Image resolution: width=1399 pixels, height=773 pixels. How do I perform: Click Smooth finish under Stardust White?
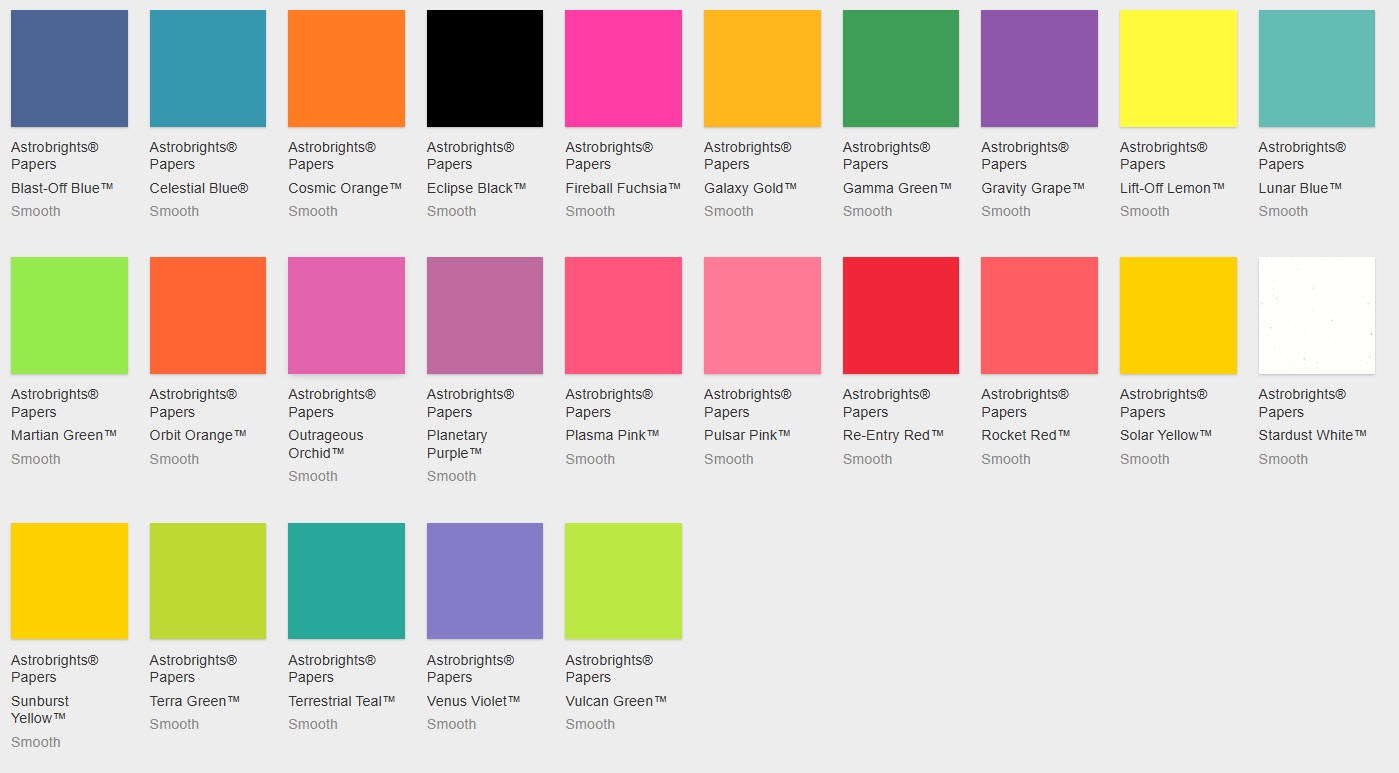(1283, 459)
